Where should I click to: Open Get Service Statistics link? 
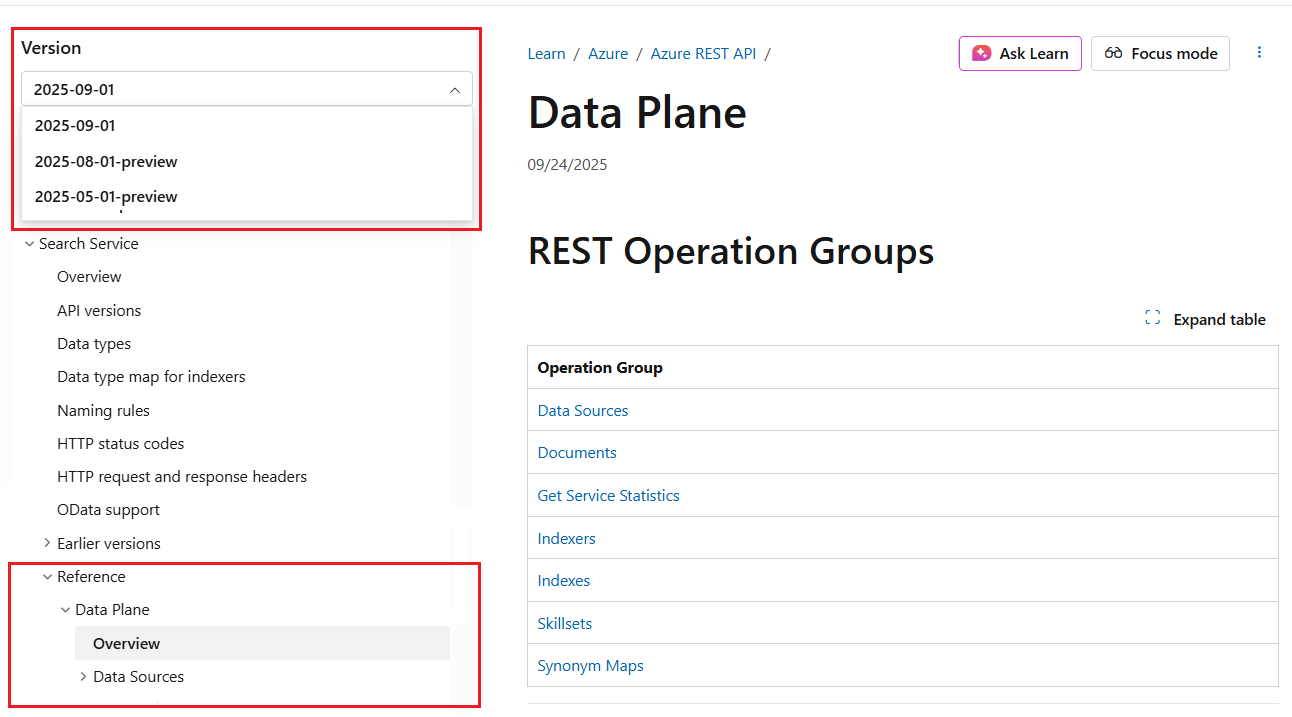coord(608,496)
